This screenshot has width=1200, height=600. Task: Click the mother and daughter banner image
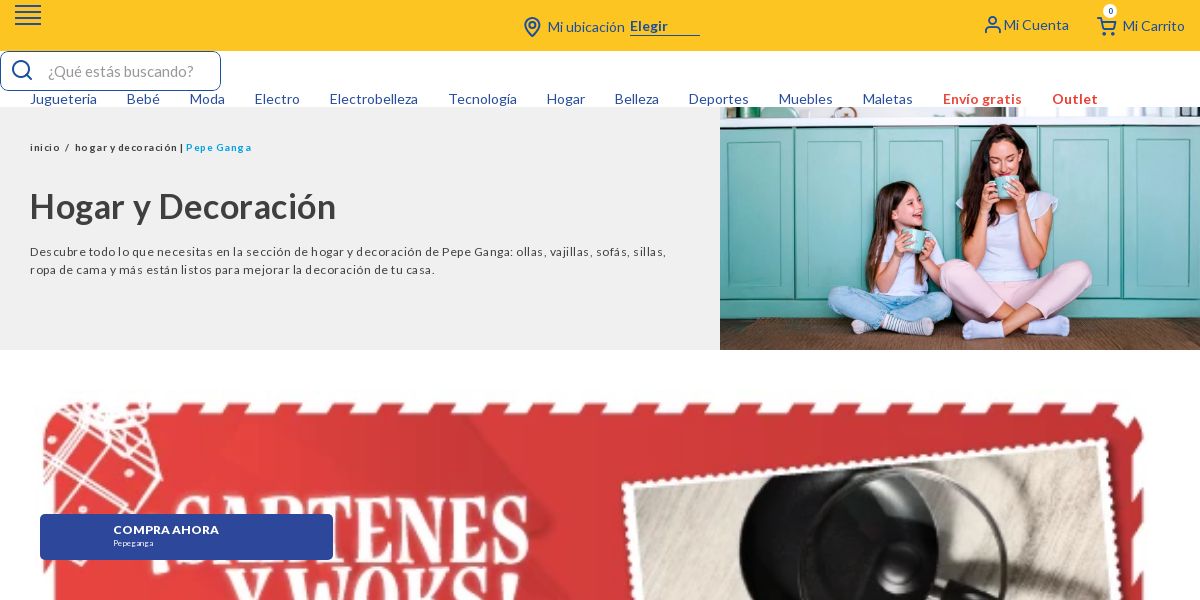coord(960,229)
